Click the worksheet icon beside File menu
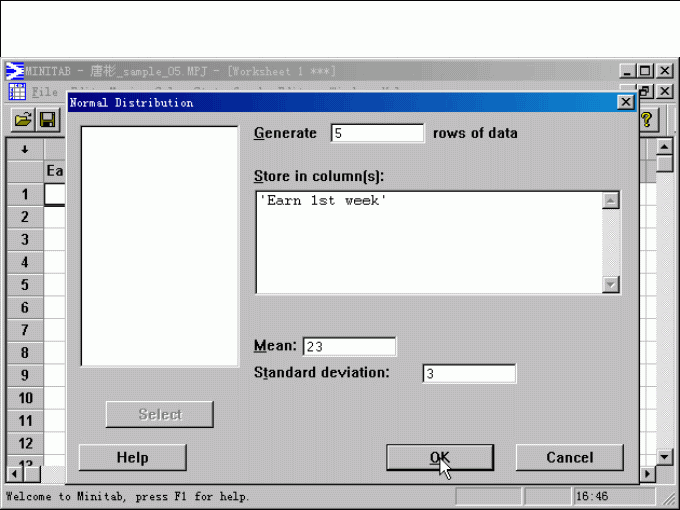This screenshot has width=680, height=510. pos(17,92)
